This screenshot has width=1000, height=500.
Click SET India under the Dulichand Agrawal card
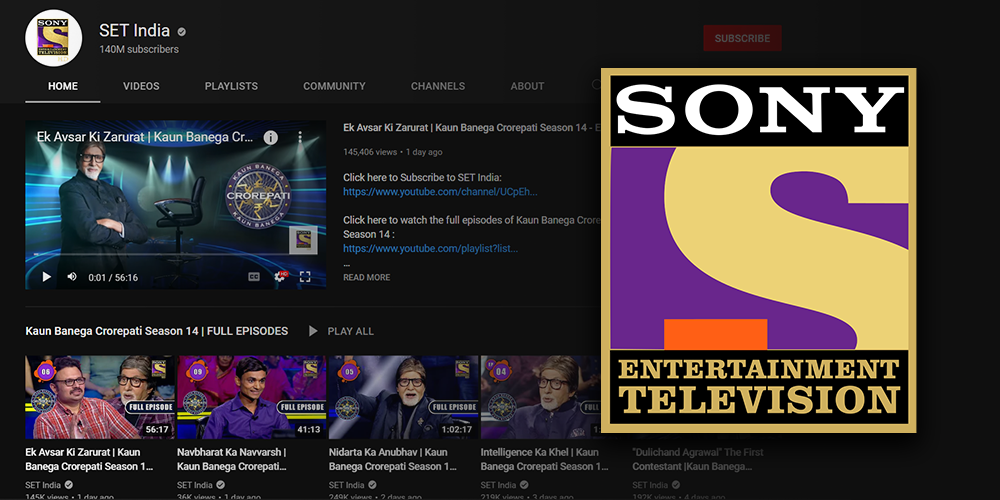click(651, 485)
